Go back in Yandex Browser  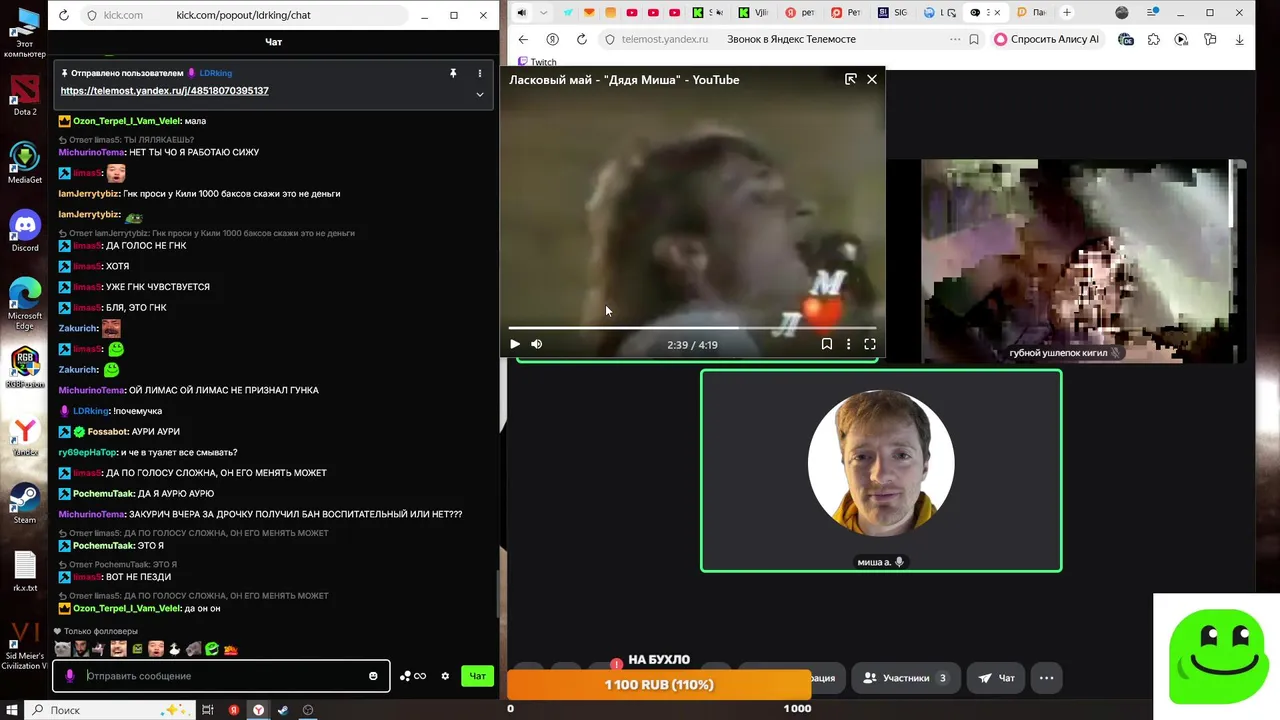tap(523, 40)
